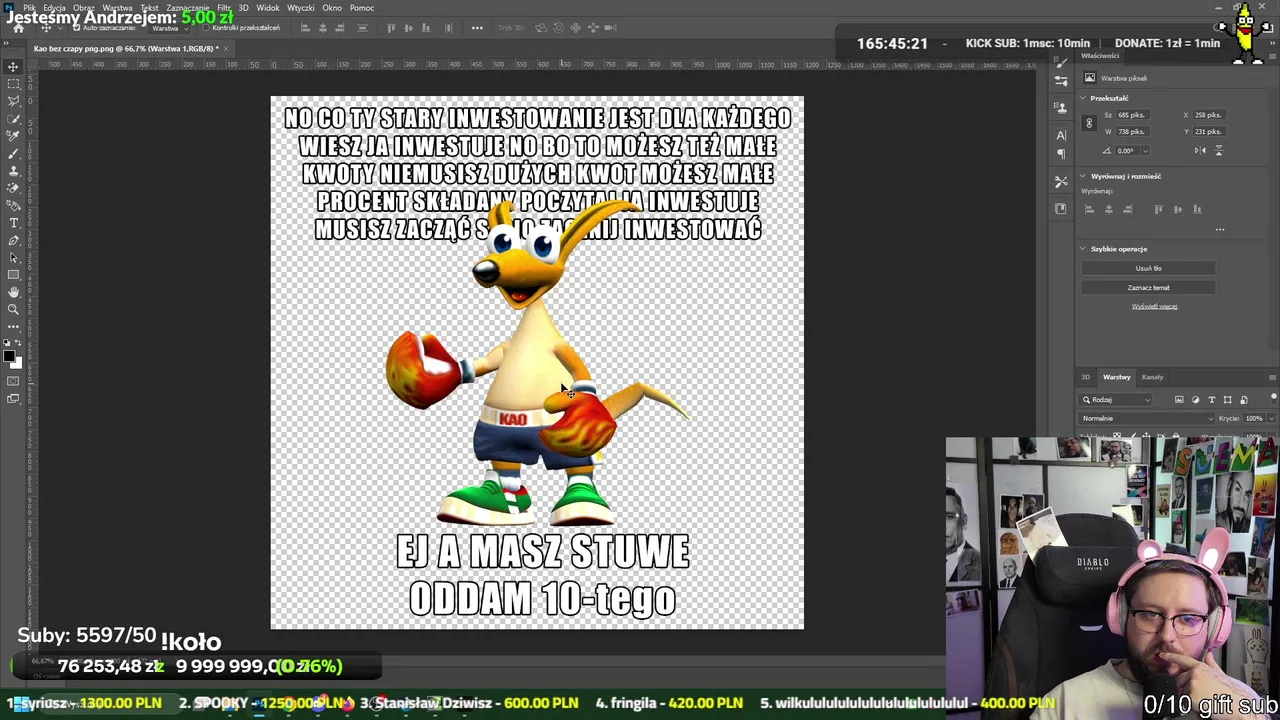Select the Quick Selection tool
Screen dimensions: 1280x720
[x=14, y=119]
